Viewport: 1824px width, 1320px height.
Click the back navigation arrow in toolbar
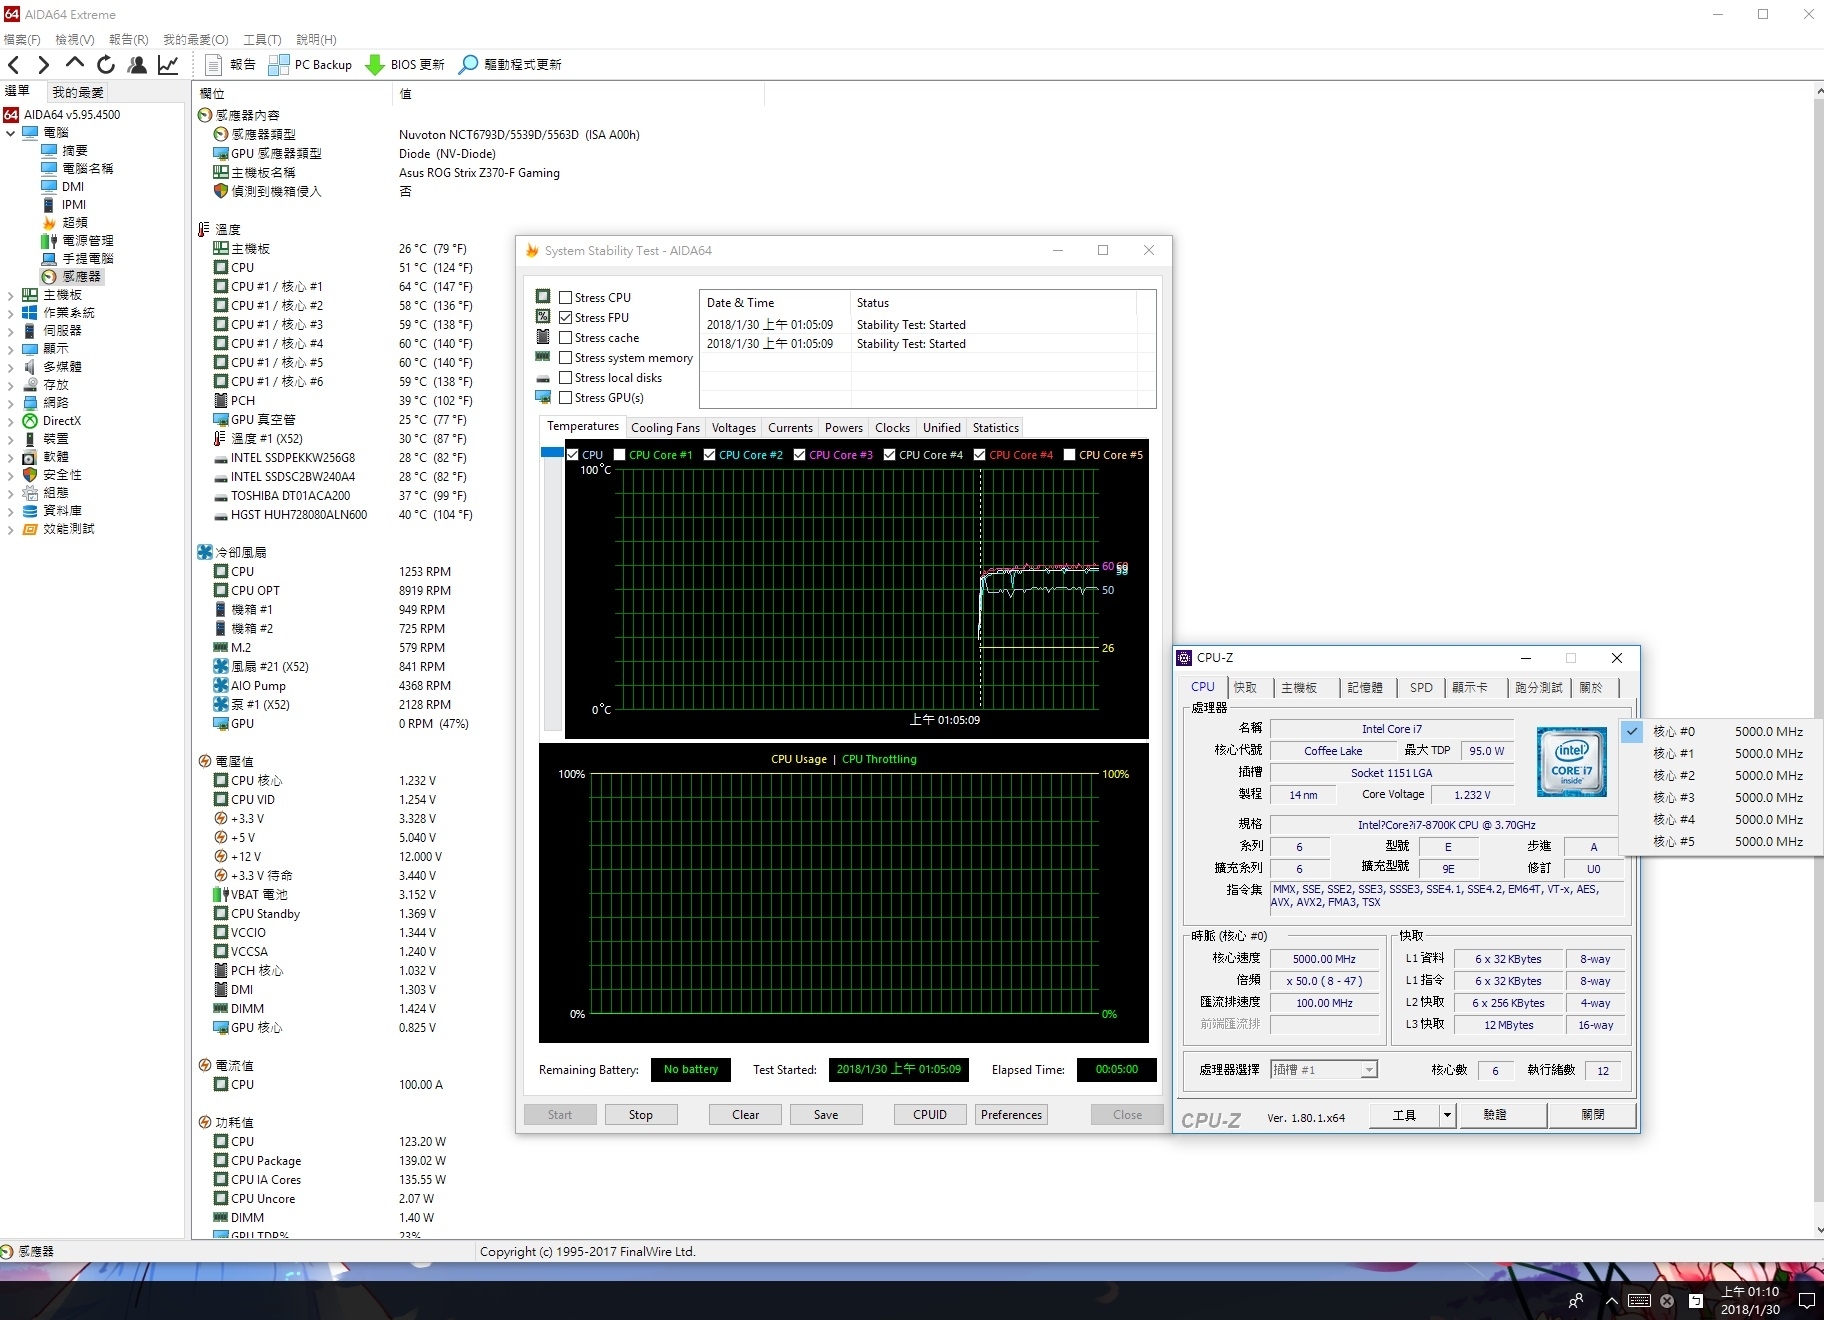tap(14, 65)
